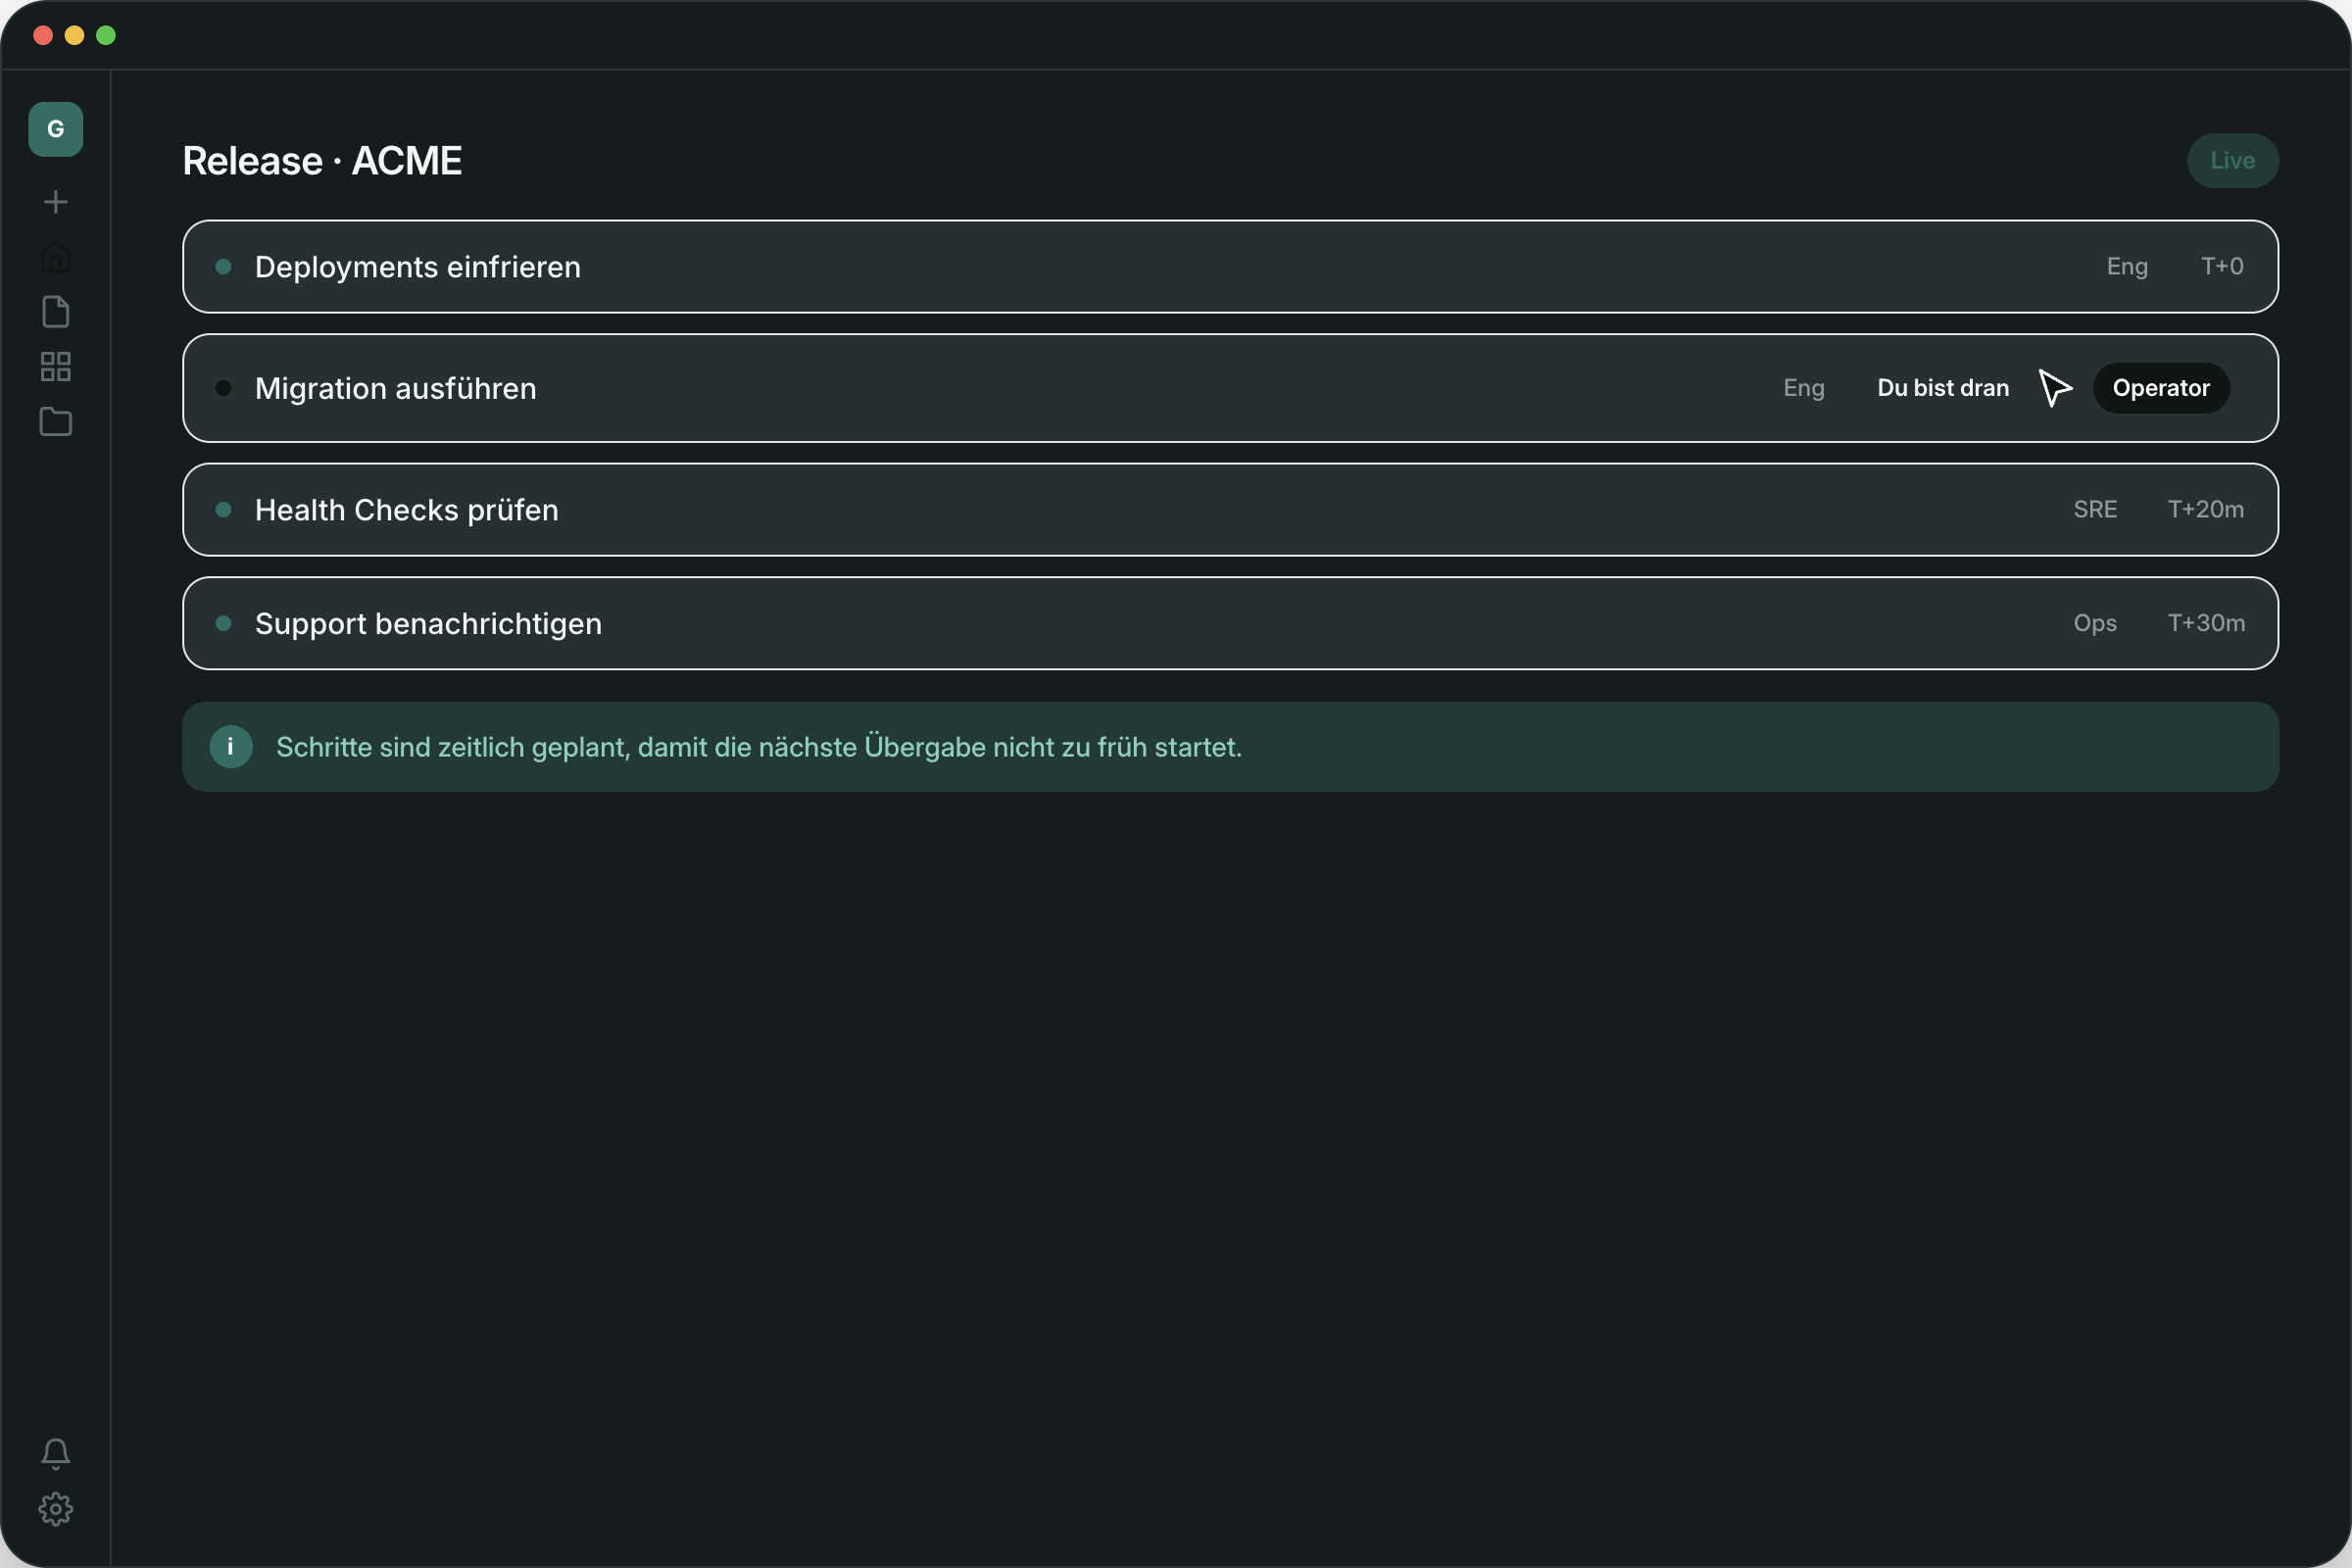Select the Migration ausführen step
The width and height of the screenshot is (2352, 1568).
[1230, 388]
